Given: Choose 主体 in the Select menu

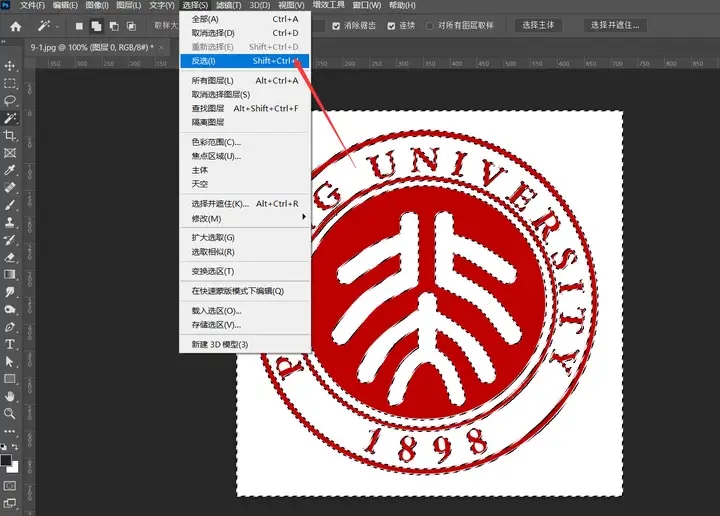Looking at the screenshot, I should point(245,170).
